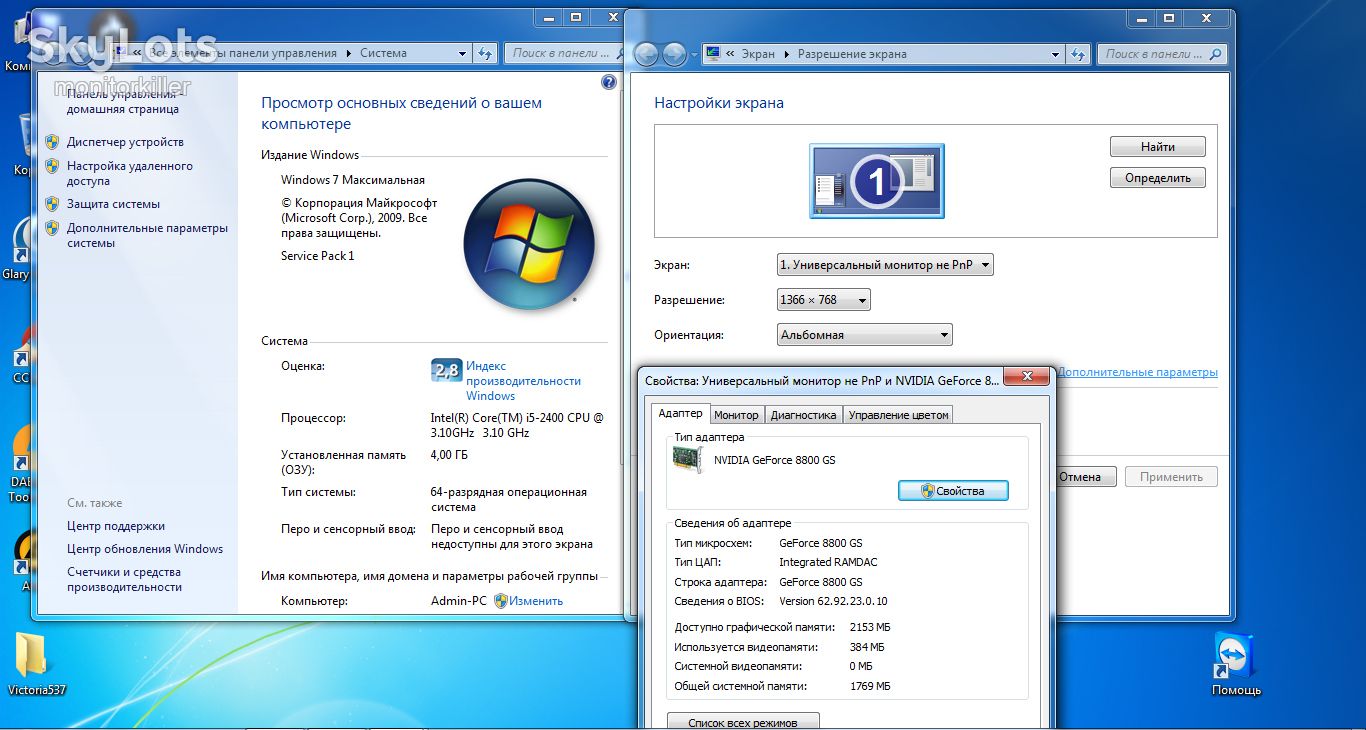The height and width of the screenshot is (730, 1366).
Task: Open the Управление цветом tab
Action: 898,415
